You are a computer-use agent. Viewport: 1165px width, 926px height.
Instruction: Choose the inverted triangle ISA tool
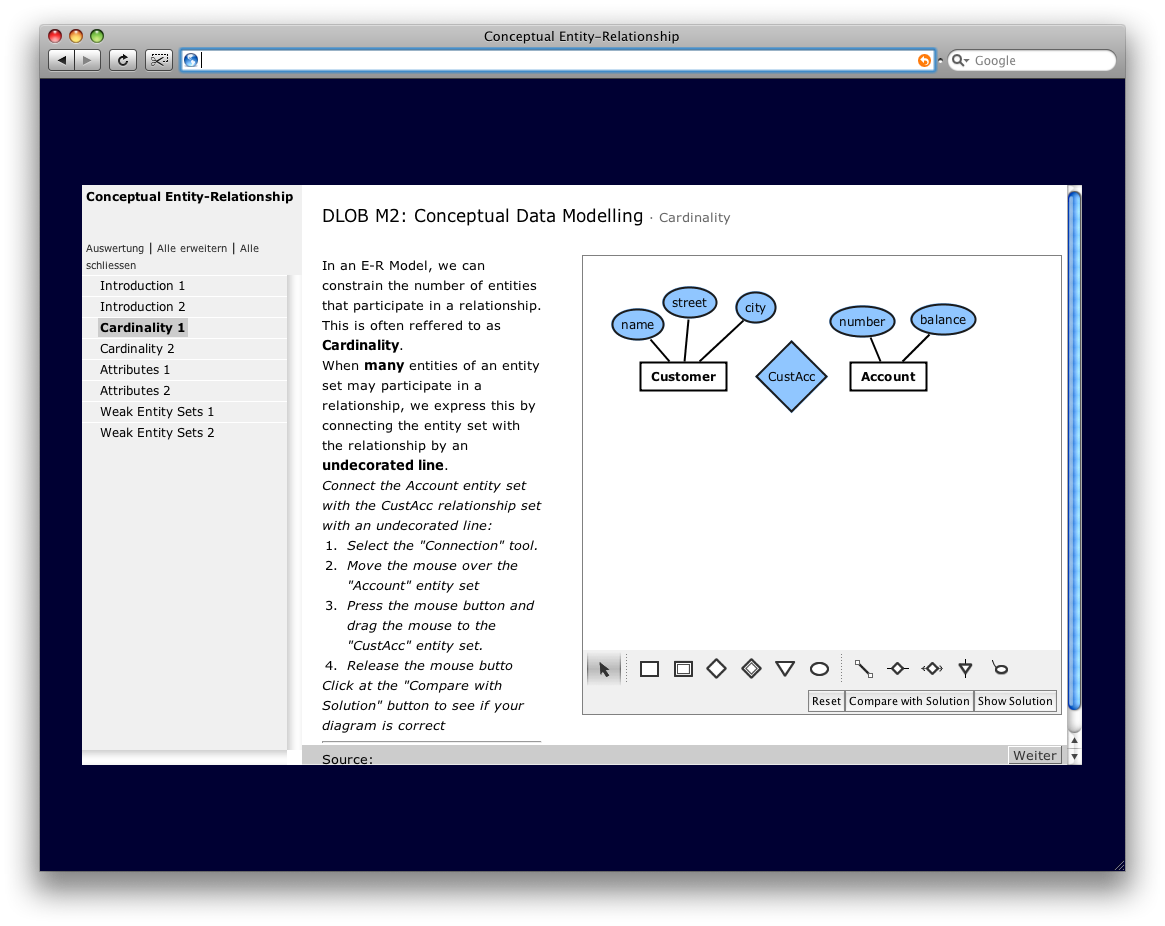click(785, 669)
